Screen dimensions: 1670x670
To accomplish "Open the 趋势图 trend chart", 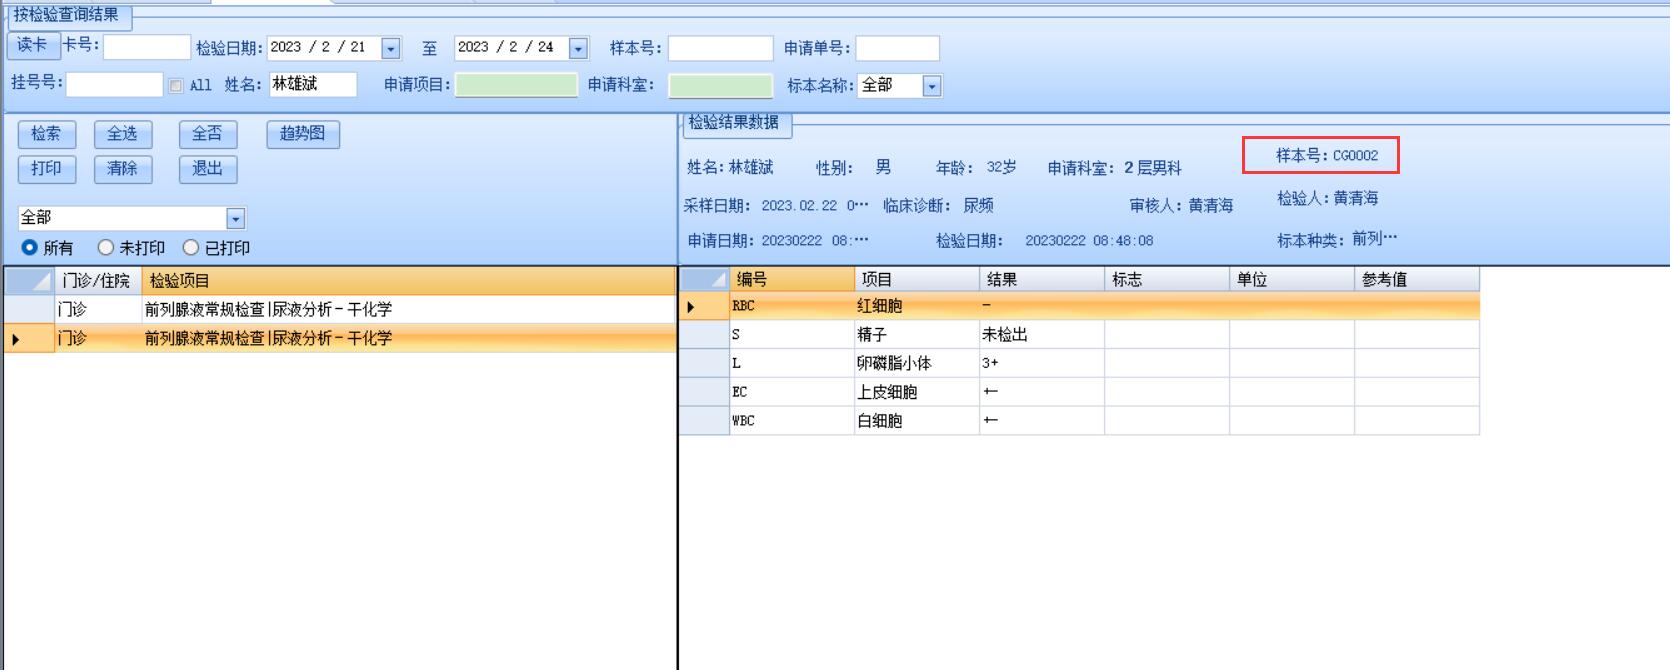I will 303,134.
